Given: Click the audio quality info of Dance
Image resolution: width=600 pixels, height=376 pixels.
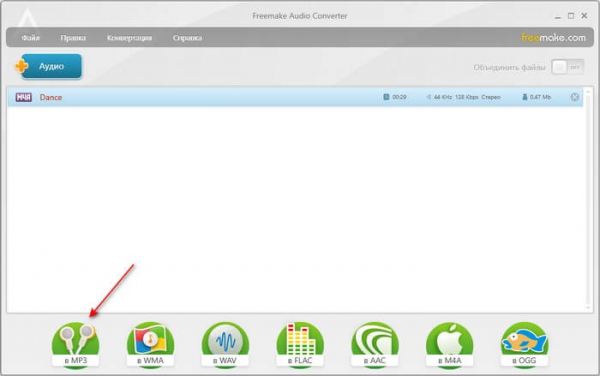Looking at the screenshot, I should (x=463, y=97).
